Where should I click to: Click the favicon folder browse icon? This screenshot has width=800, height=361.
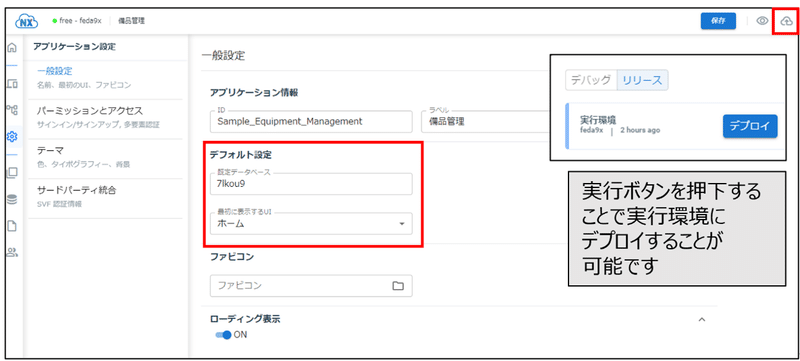click(397, 286)
